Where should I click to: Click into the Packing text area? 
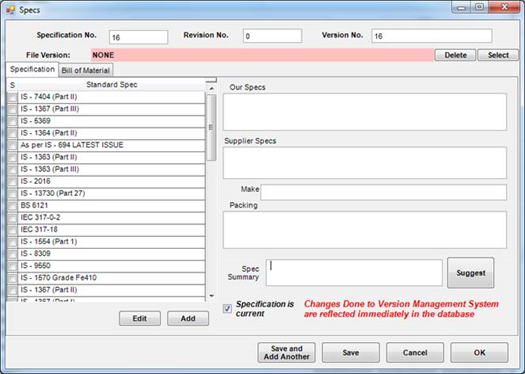[365, 230]
